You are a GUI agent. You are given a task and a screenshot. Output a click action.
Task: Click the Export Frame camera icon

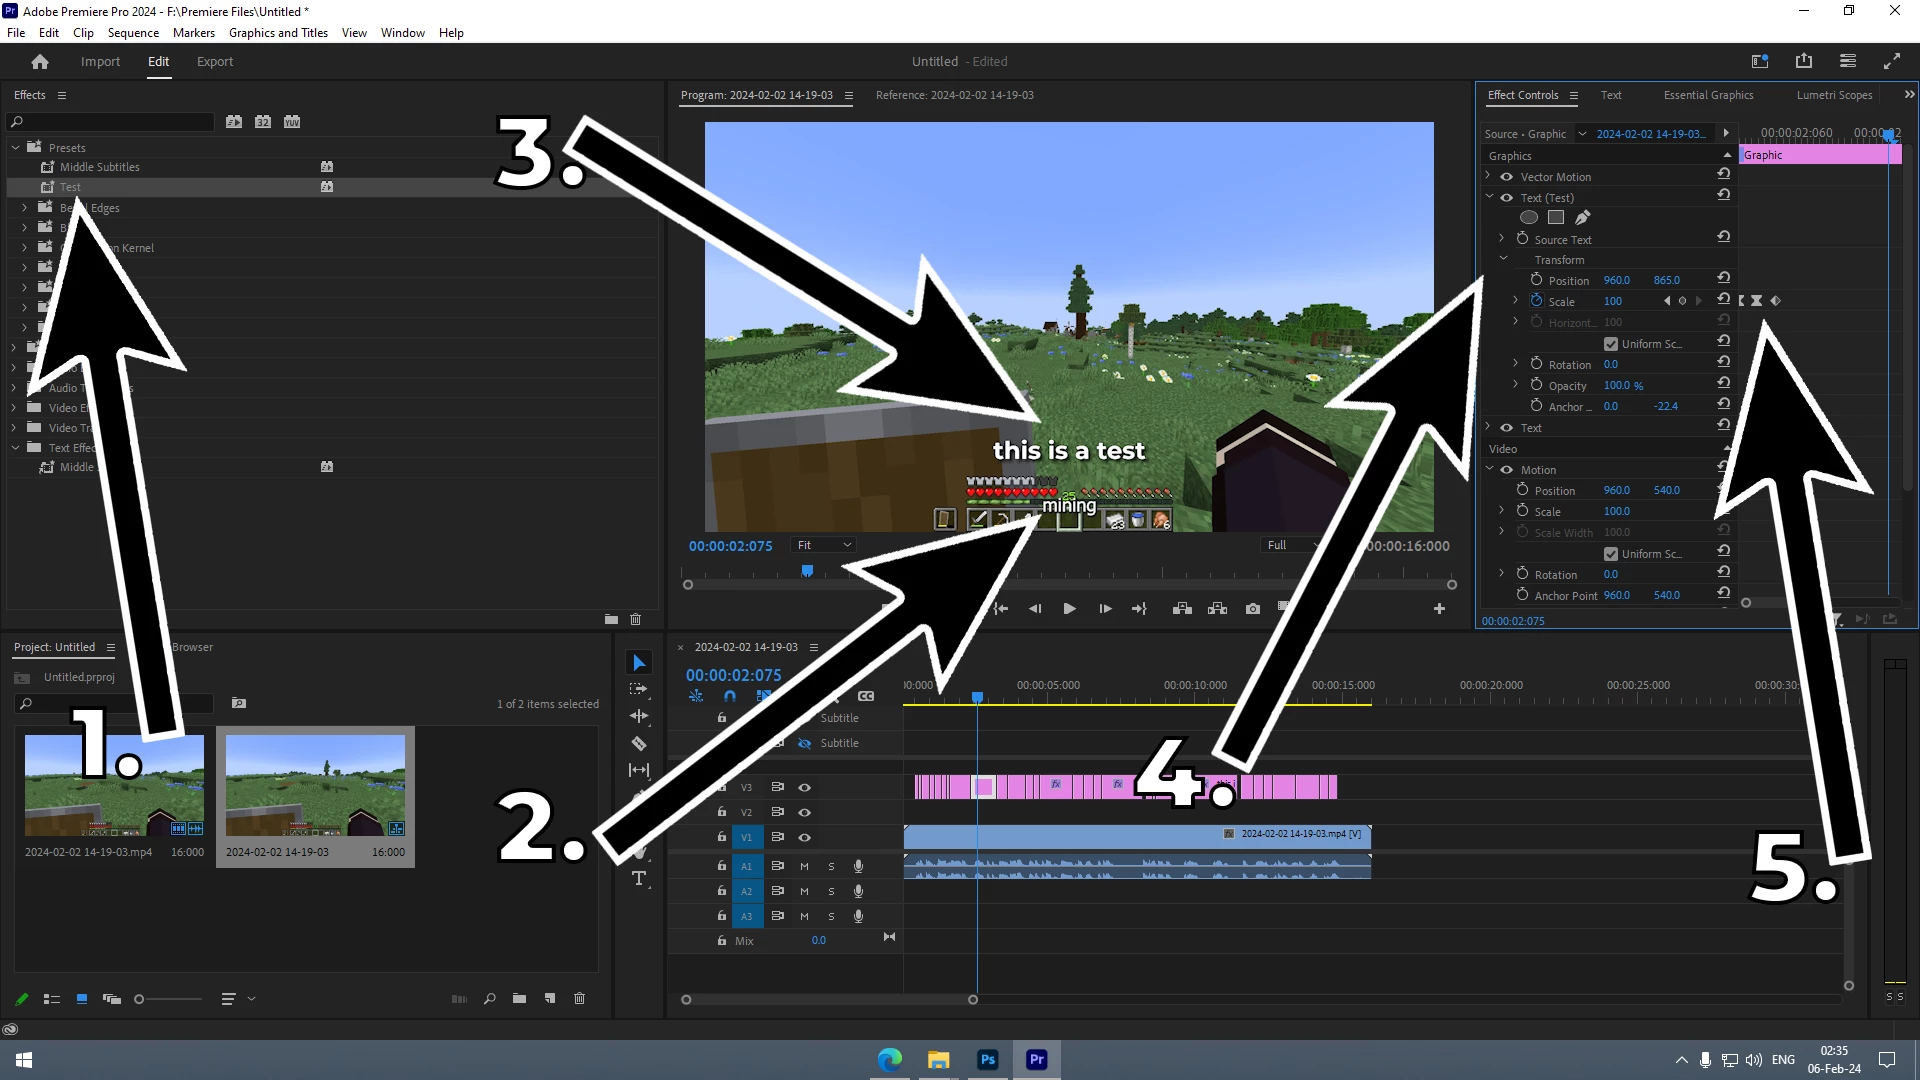1252,608
